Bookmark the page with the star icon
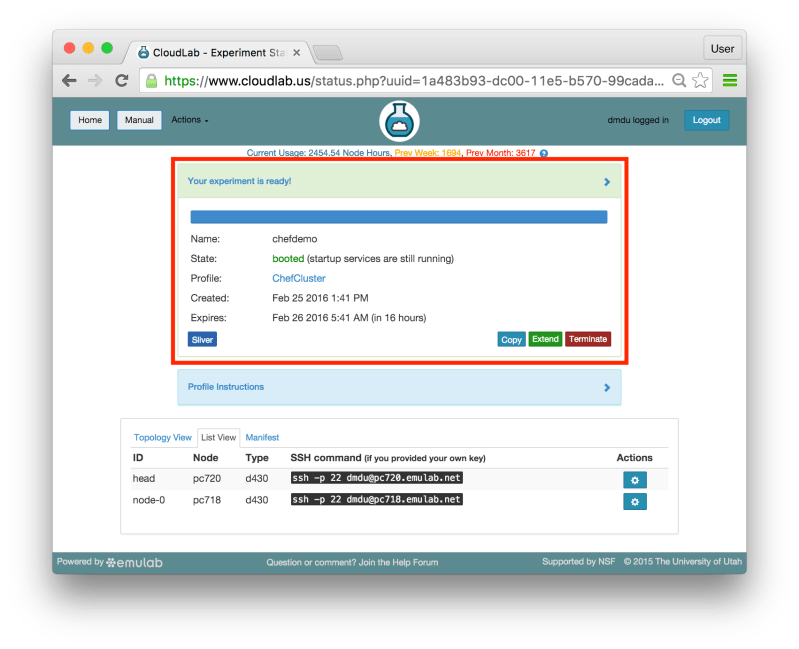 point(700,80)
